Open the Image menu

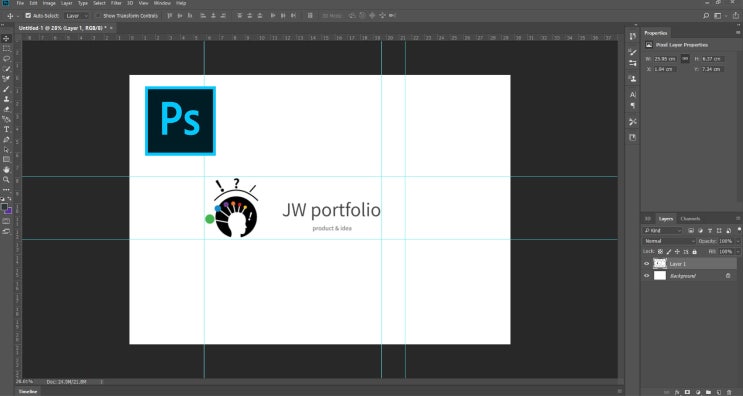point(49,3)
